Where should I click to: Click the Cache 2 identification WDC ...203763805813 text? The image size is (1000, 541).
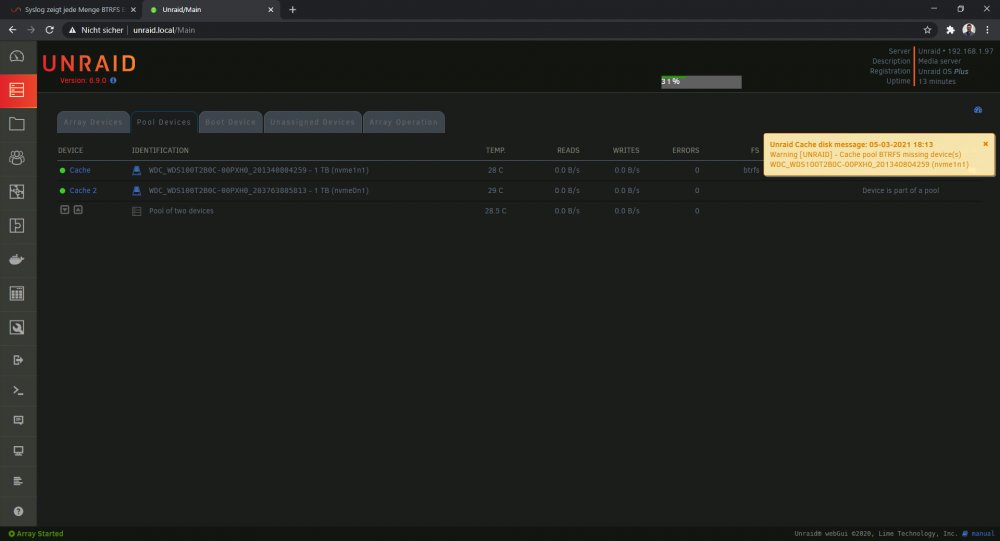258,191
